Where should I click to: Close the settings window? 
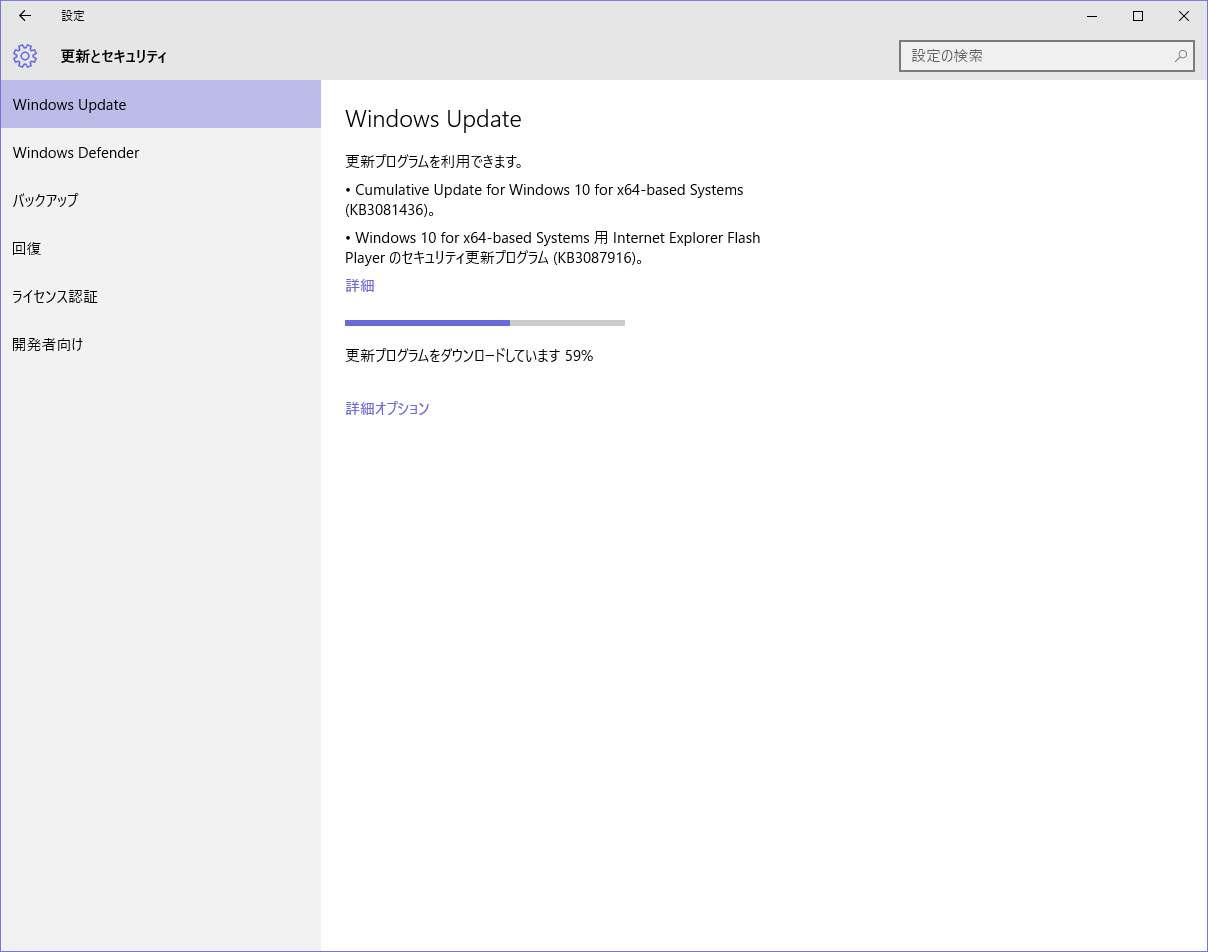click(x=1184, y=16)
